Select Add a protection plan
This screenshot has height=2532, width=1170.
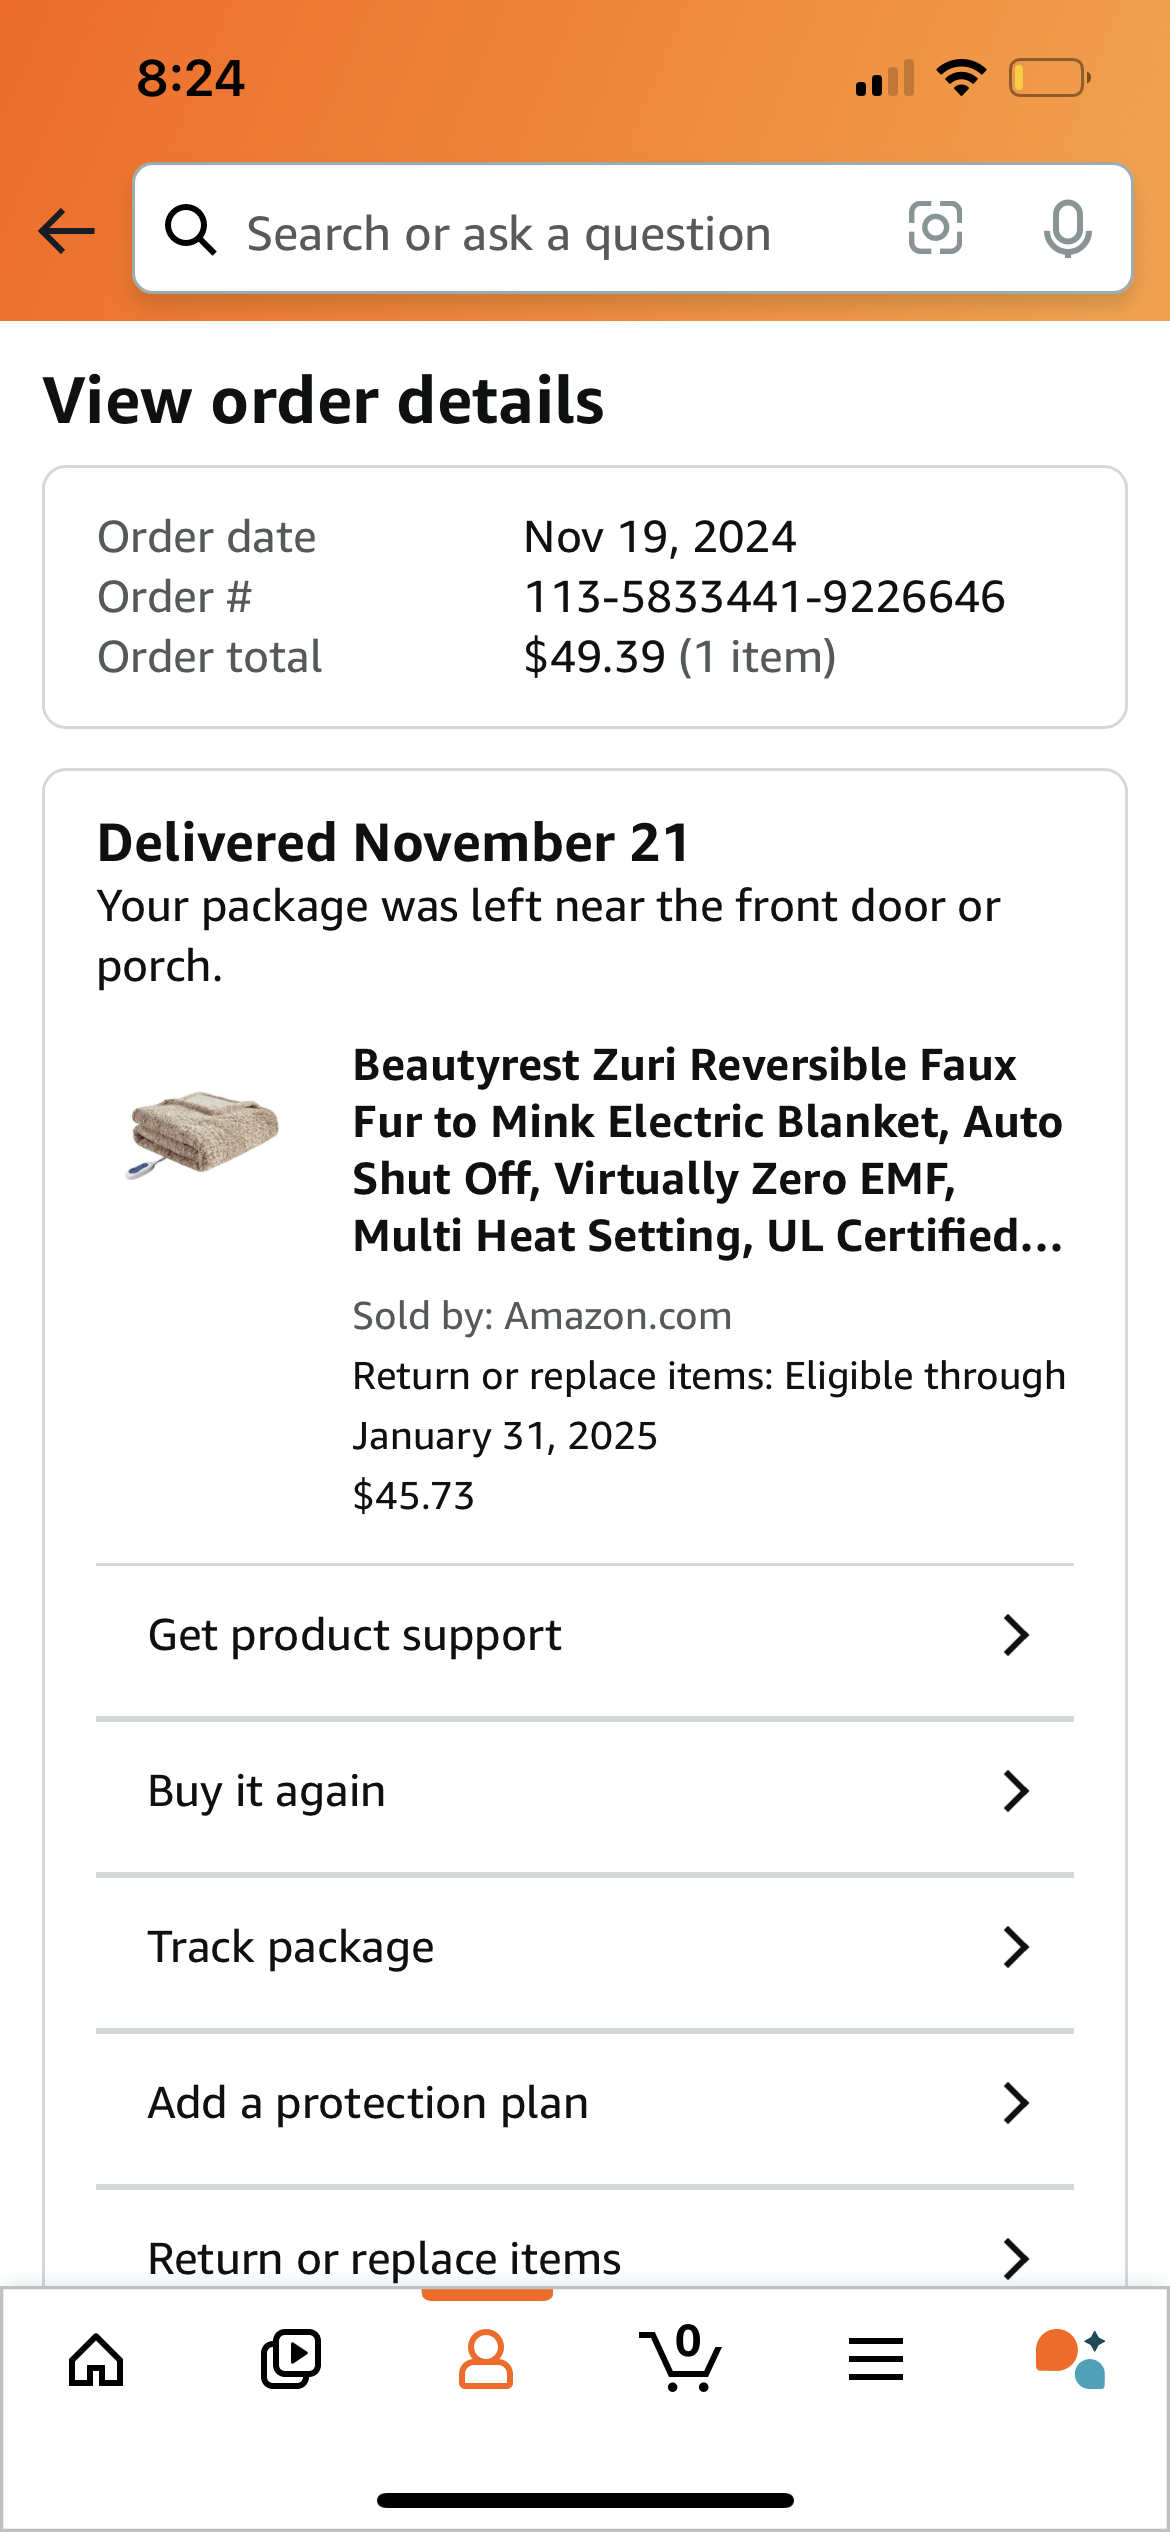585,2103
